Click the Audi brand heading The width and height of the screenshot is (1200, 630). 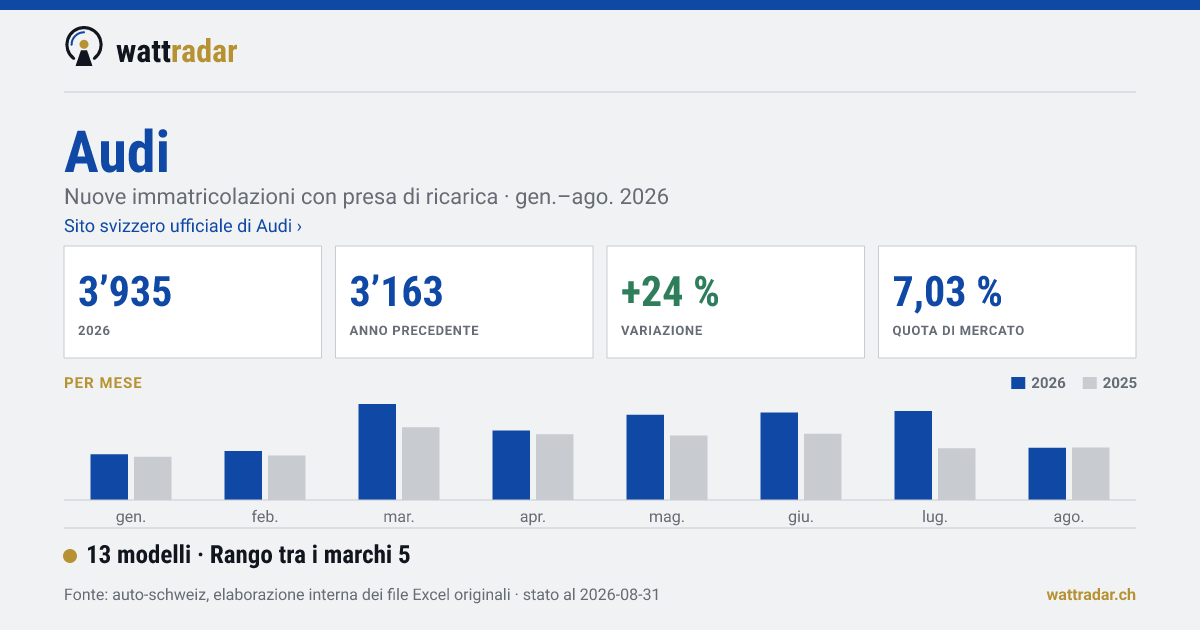pyautogui.click(x=117, y=152)
